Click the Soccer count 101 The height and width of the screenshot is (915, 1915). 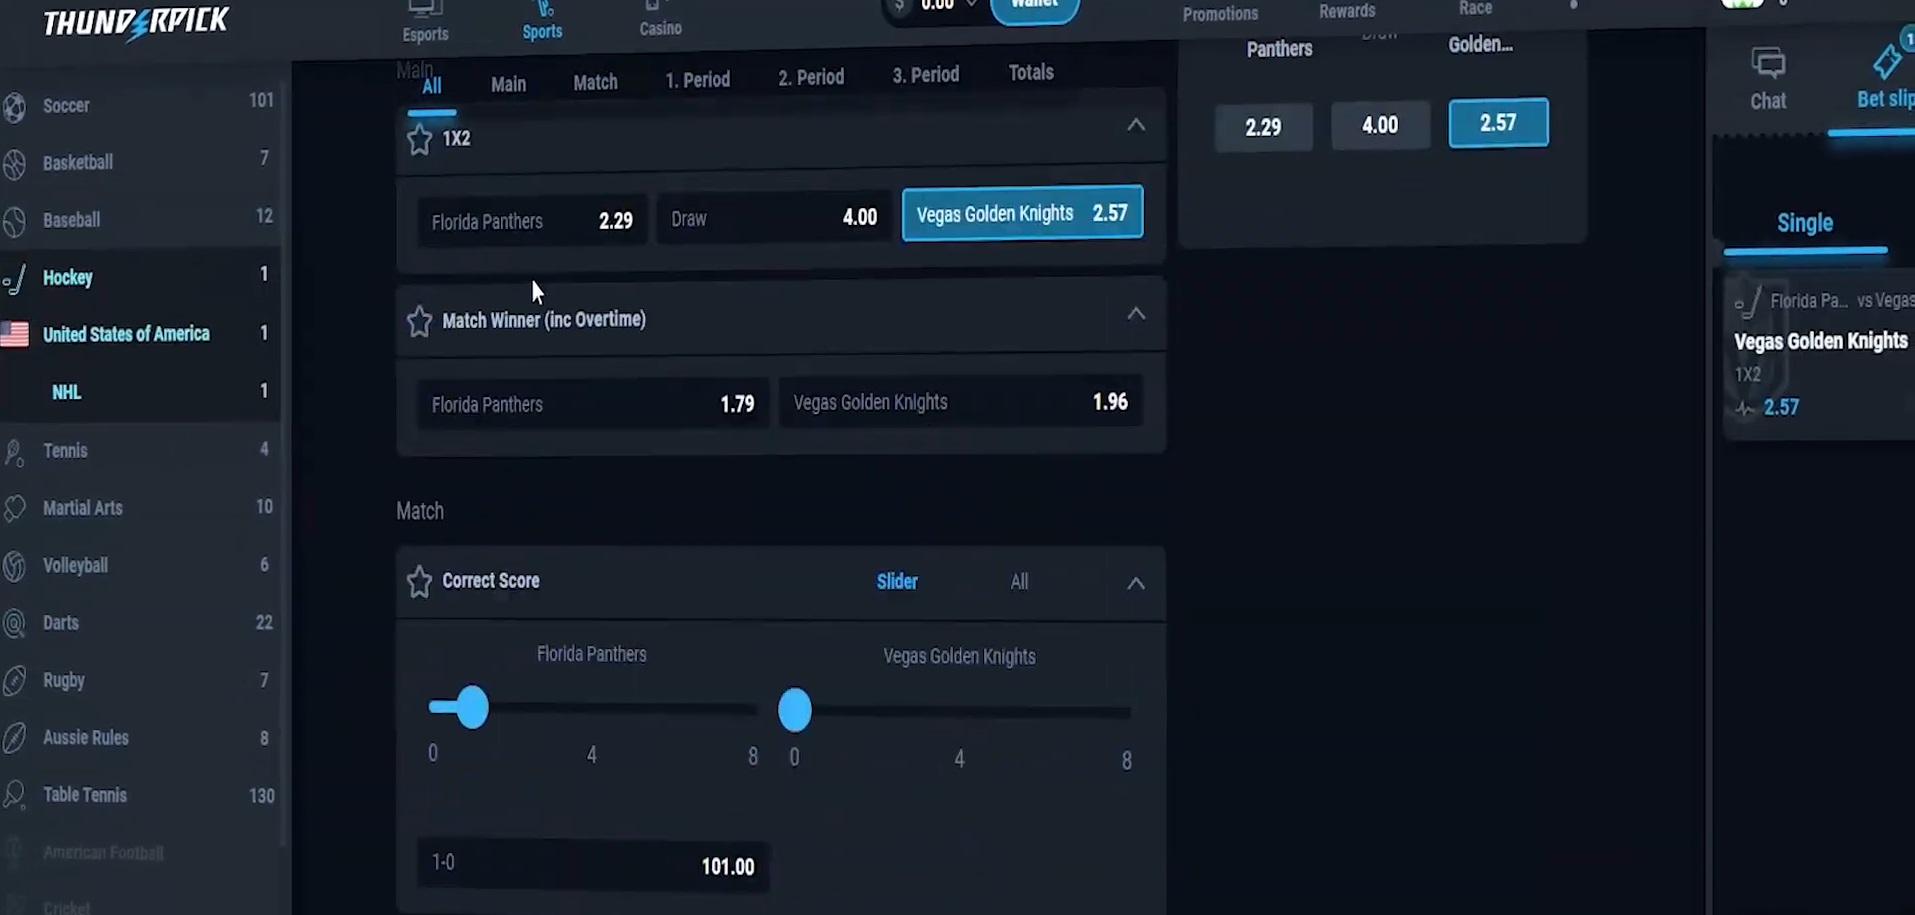261,100
